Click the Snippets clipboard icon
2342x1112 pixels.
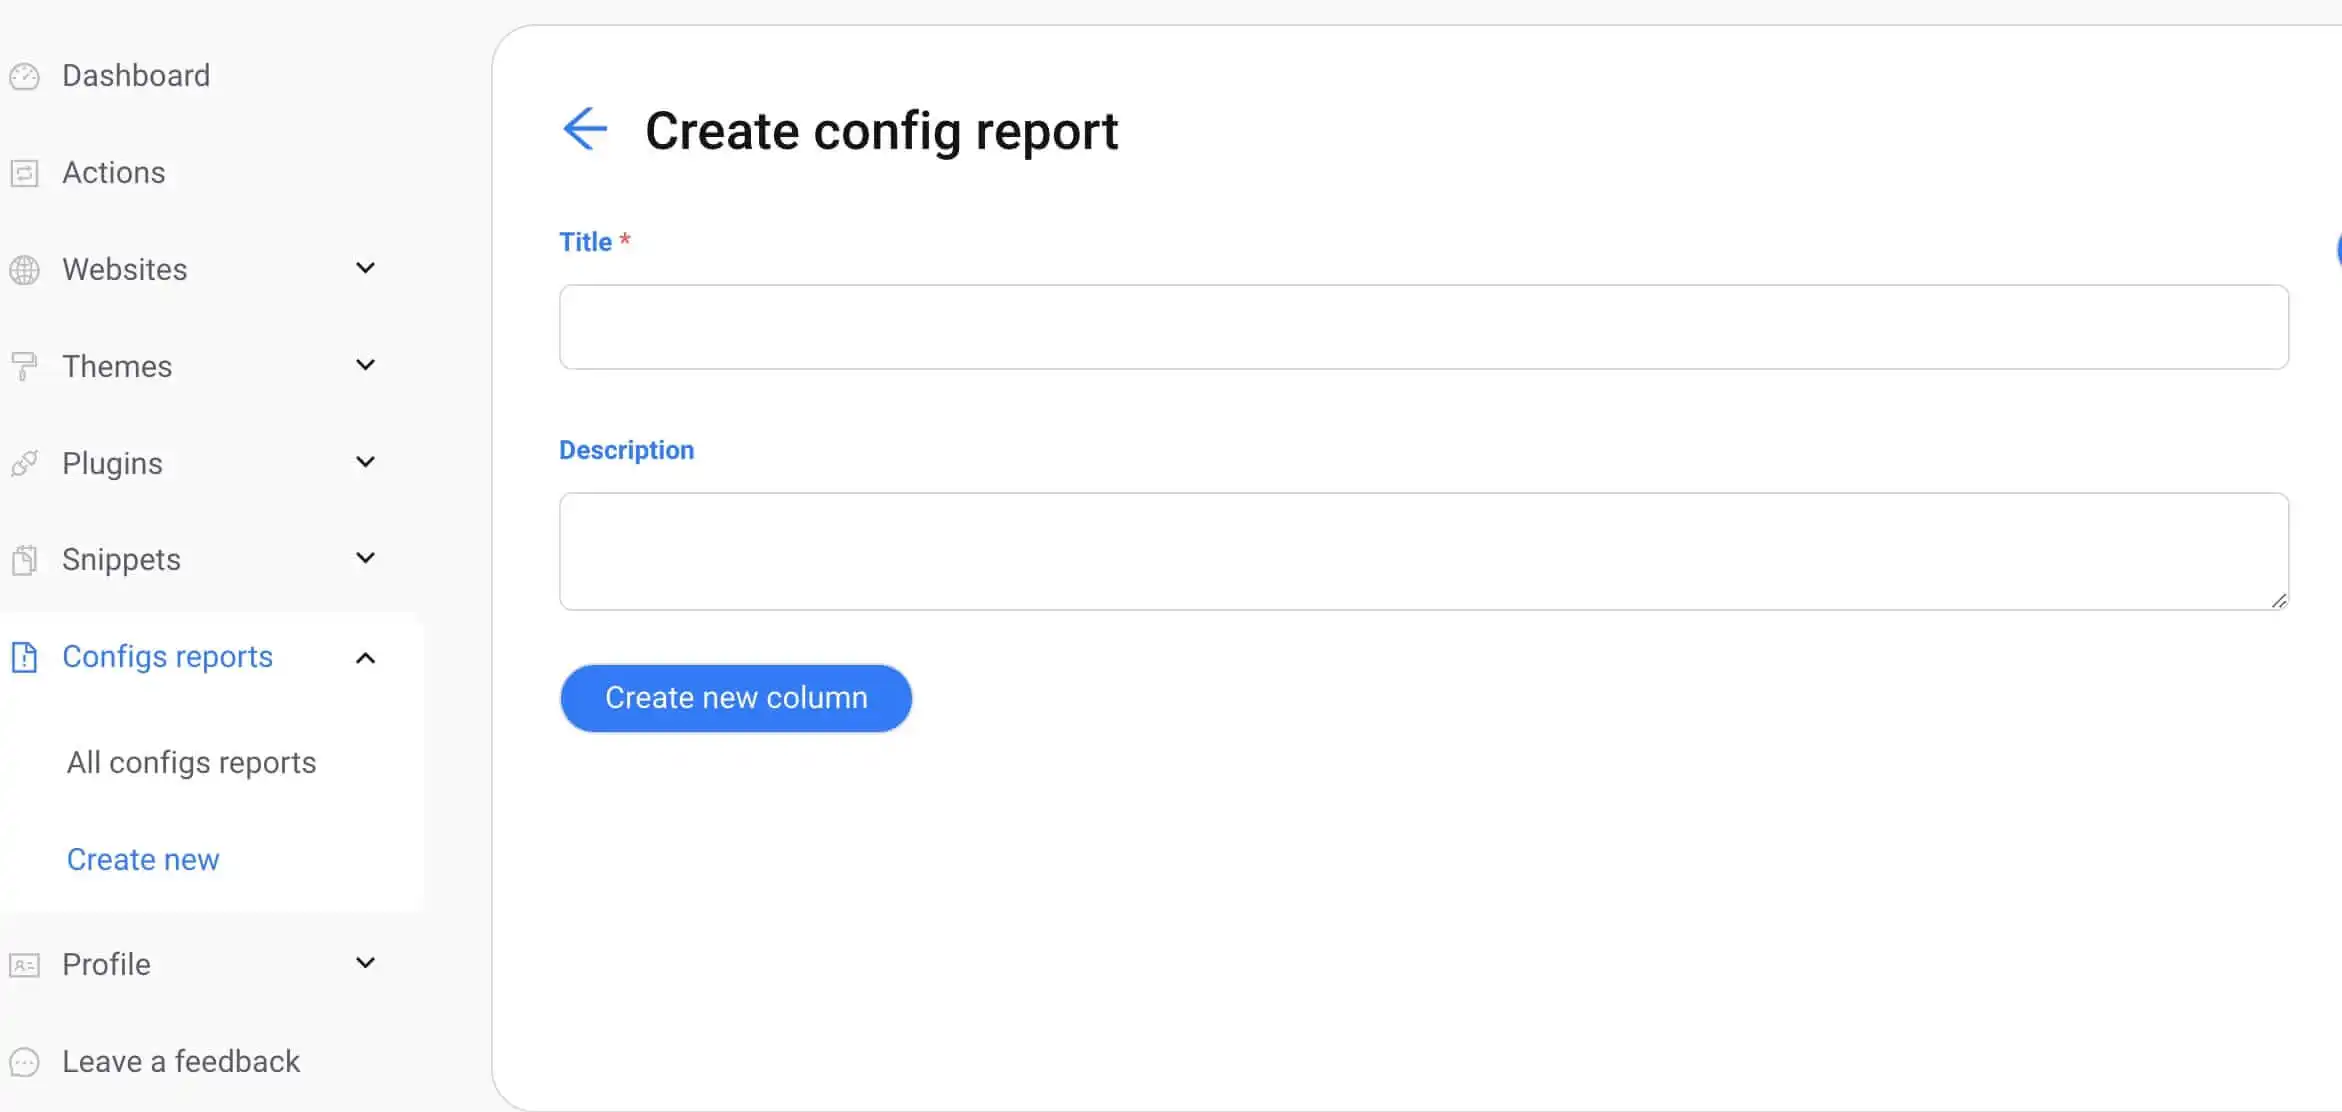coord(25,559)
